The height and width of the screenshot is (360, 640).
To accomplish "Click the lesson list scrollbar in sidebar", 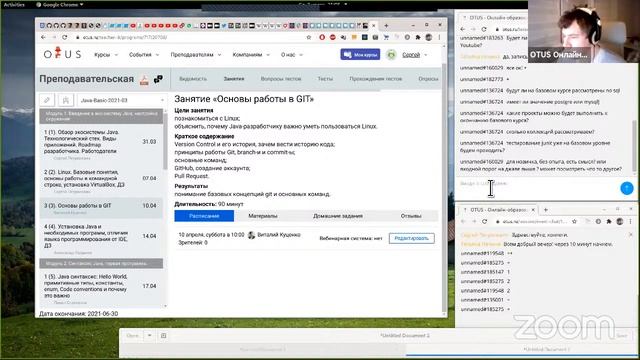I will click(x=165, y=141).
